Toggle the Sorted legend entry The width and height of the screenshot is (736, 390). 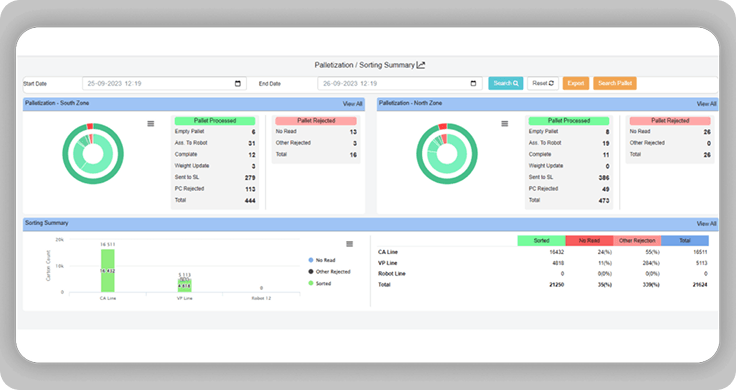(x=320, y=283)
